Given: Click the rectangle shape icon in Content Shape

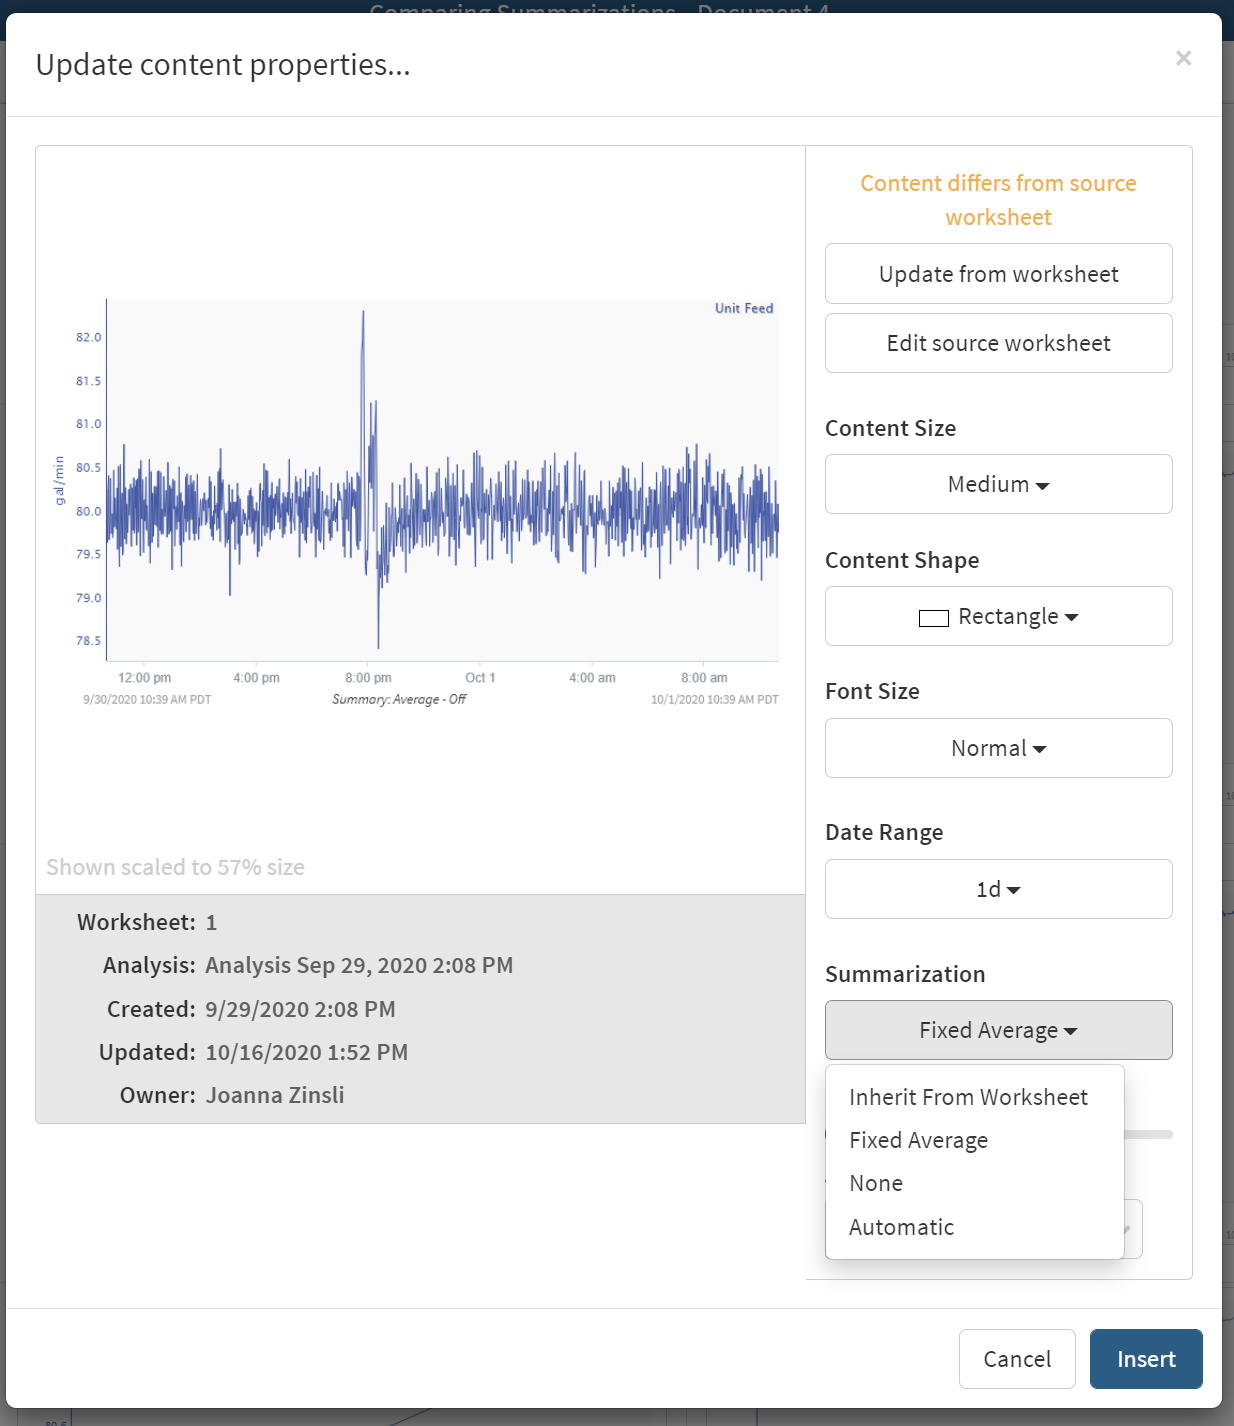Looking at the screenshot, I should click(x=933, y=617).
